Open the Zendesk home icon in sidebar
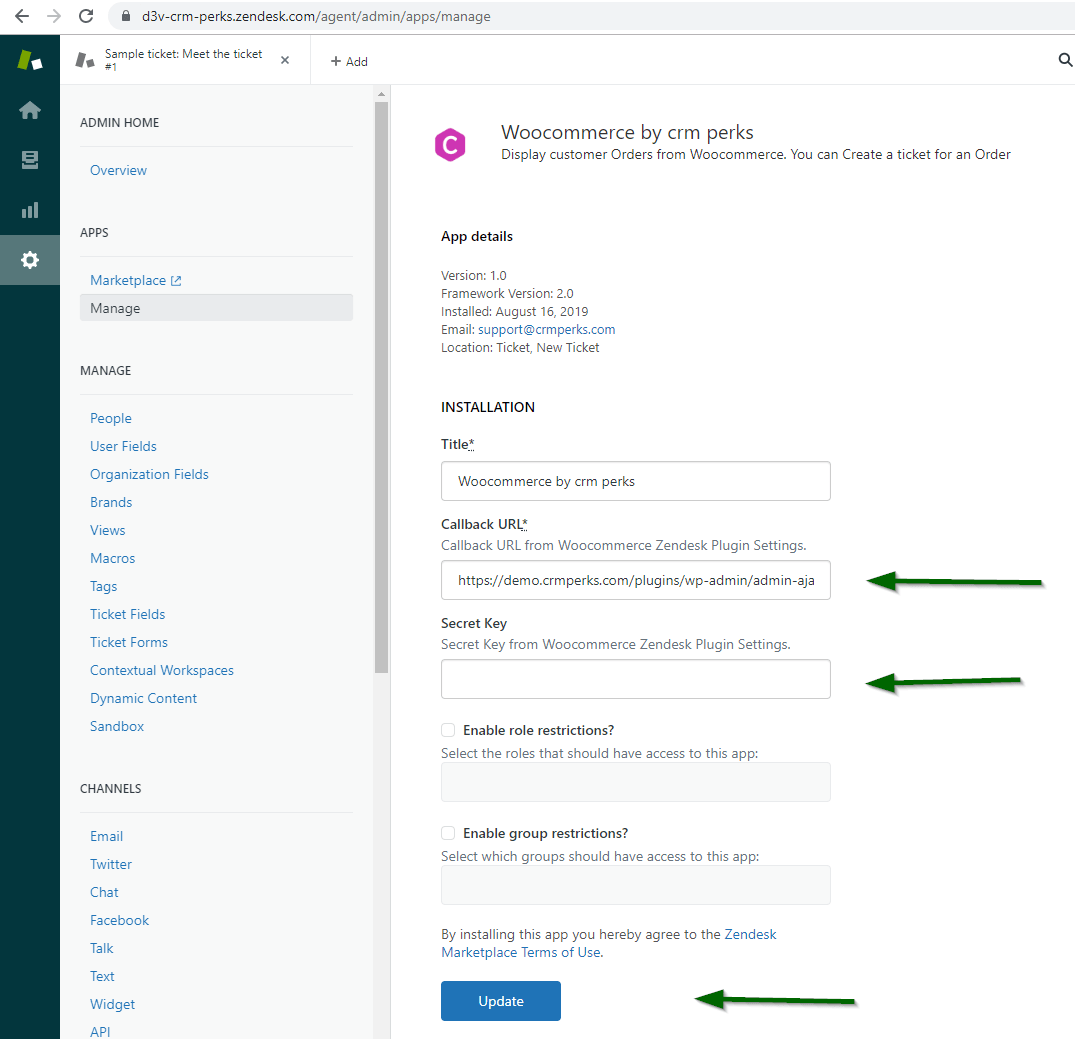Image resolution: width=1075 pixels, height=1039 pixels. (x=30, y=110)
